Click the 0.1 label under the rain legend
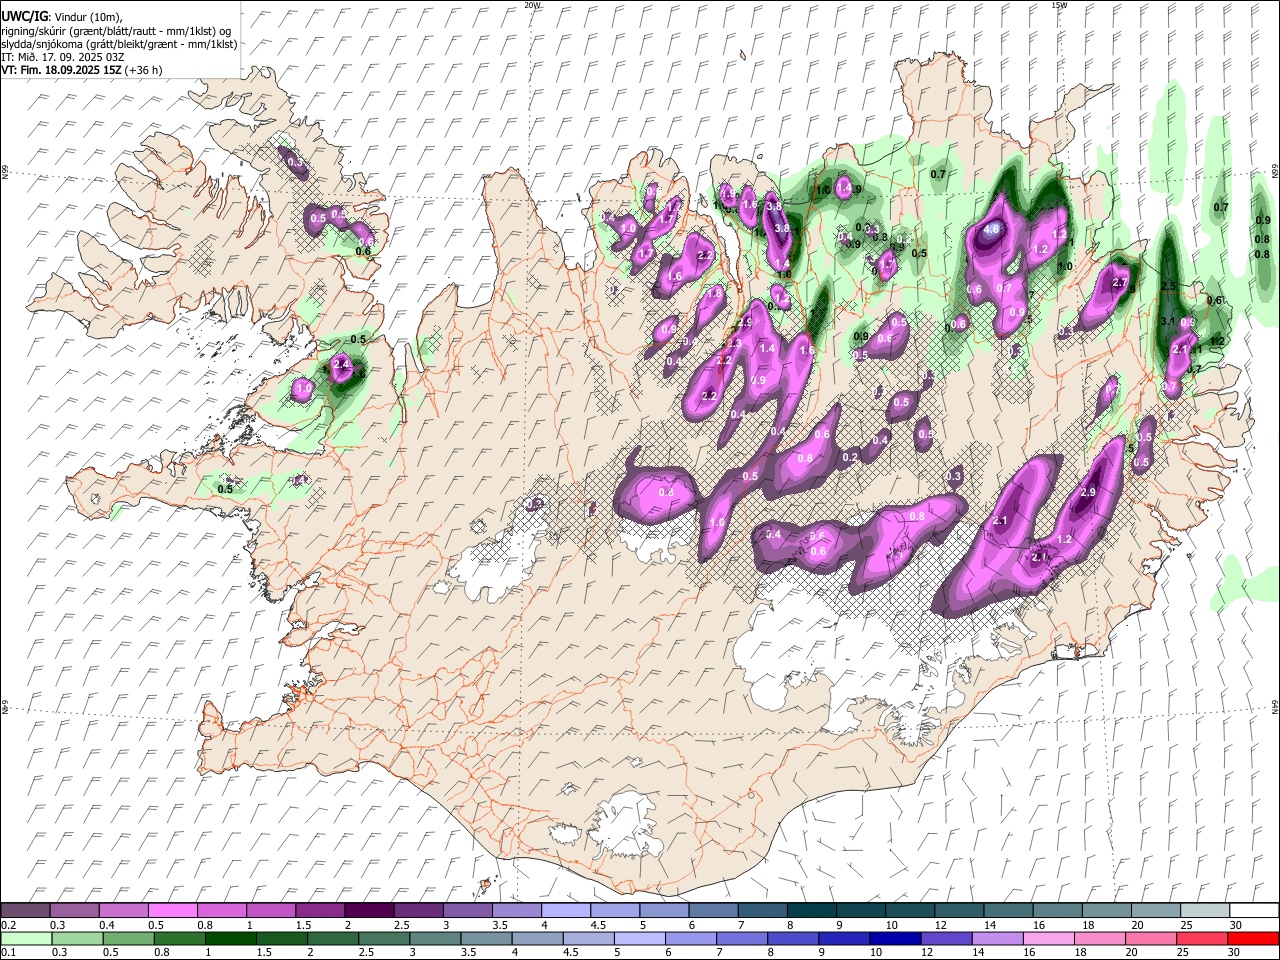This screenshot has width=1280, height=960. click(x=7, y=952)
